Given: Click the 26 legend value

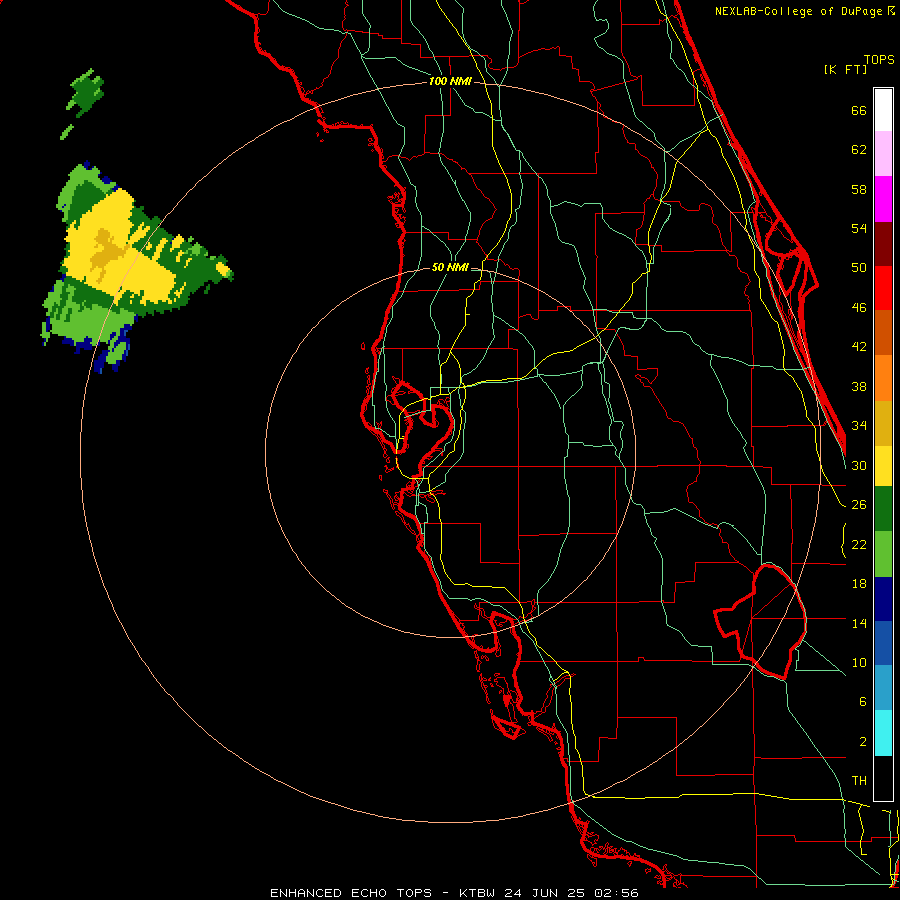Looking at the screenshot, I should click(x=859, y=505).
